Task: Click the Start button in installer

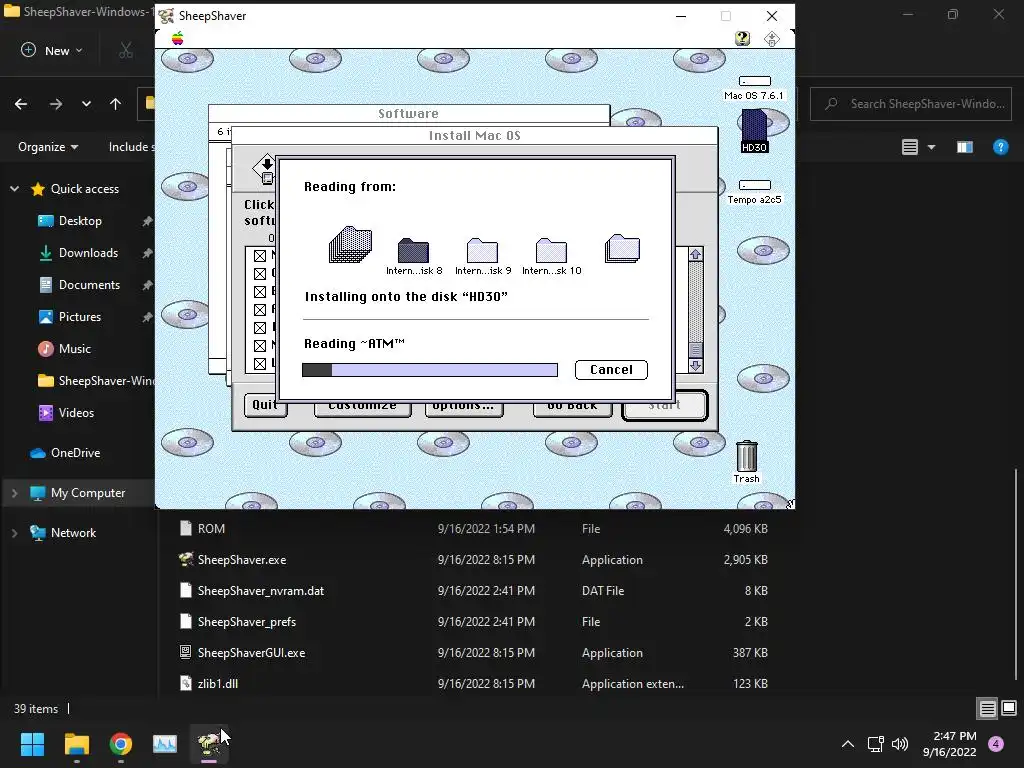Action: [665, 406]
